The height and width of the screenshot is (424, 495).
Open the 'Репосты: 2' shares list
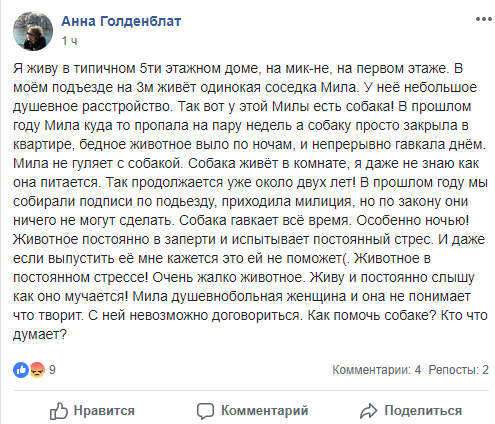click(459, 370)
